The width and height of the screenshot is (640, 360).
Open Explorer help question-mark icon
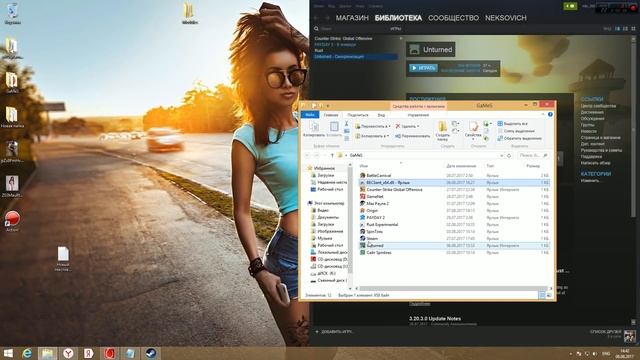(550, 115)
